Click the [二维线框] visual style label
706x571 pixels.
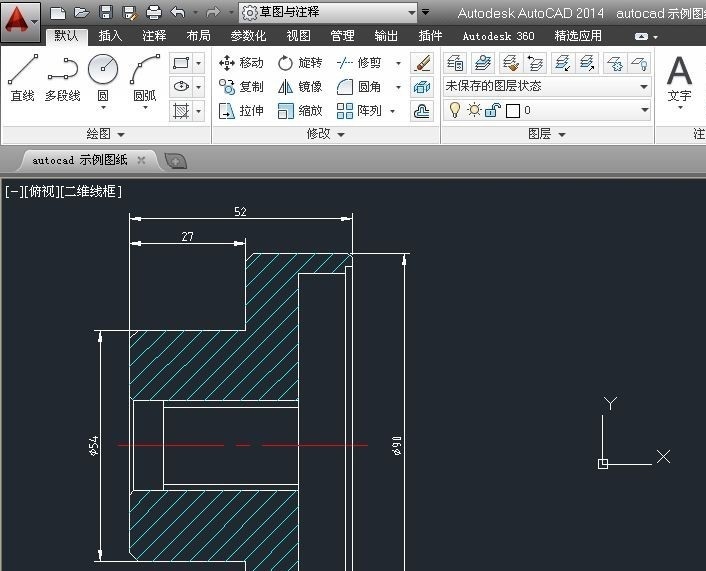[91, 191]
